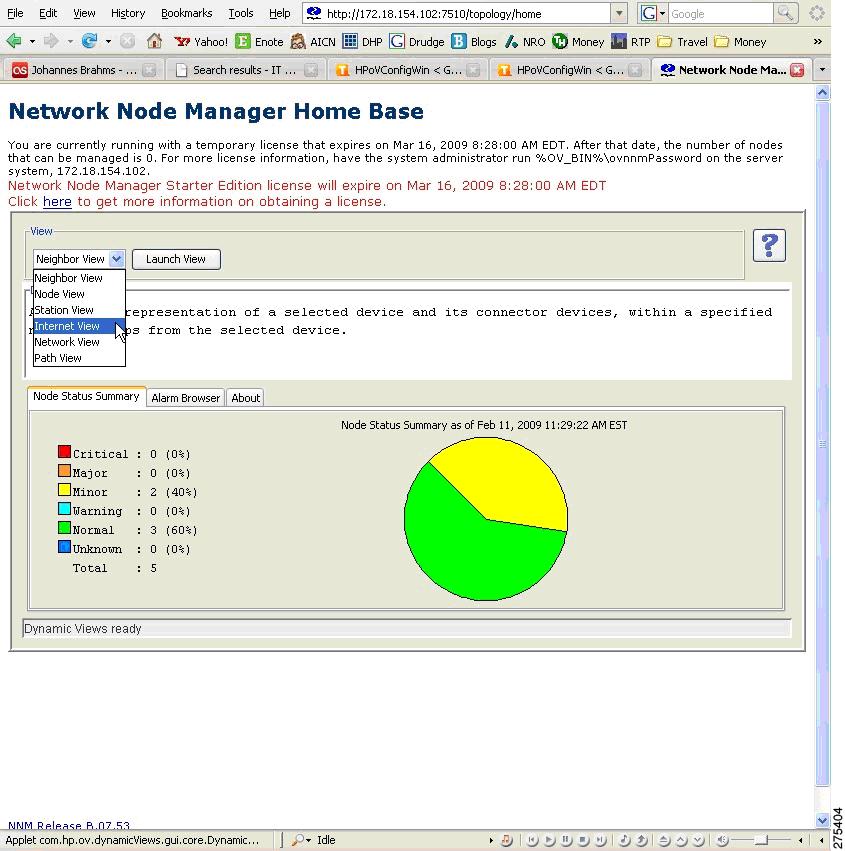
Task: Select Neighbor View in the dropdown list
Action: [x=79, y=278]
